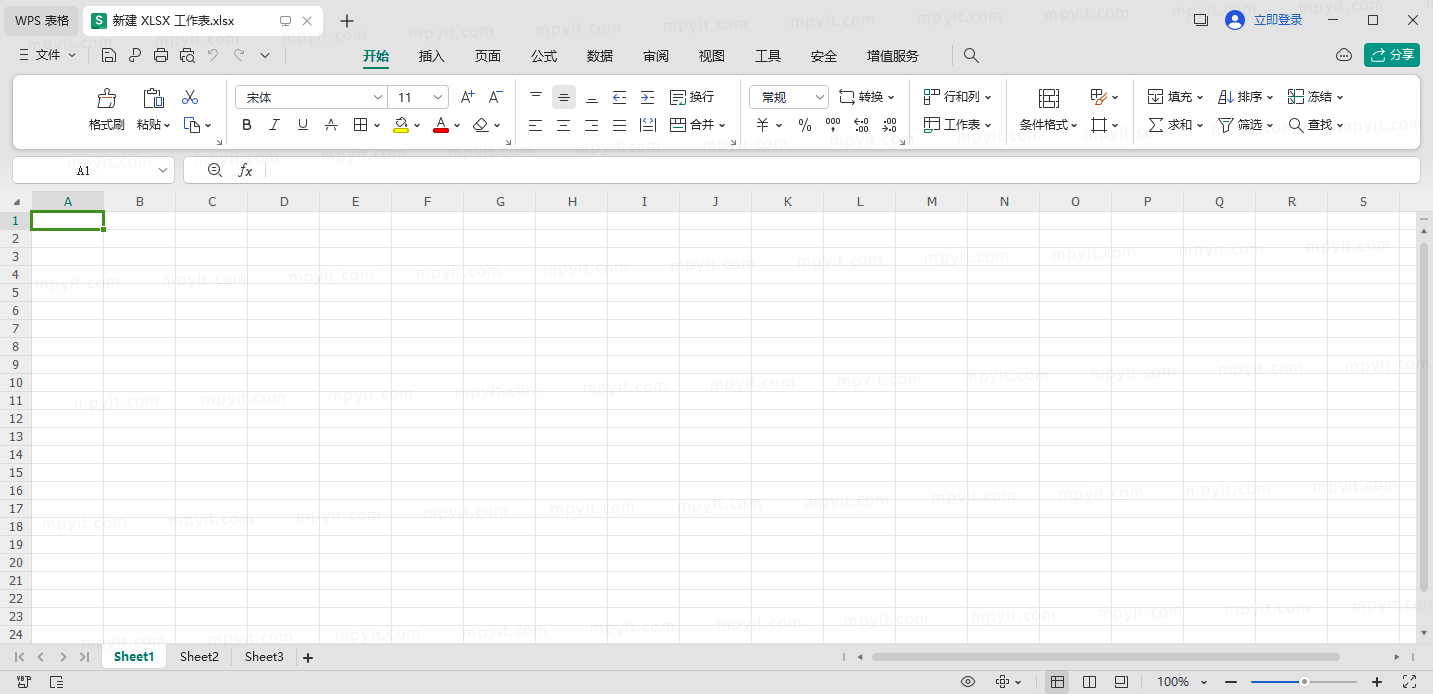Image resolution: width=1433 pixels, height=694 pixels.
Task: Zoom in using the status bar plus
Action: point(1377,682)
